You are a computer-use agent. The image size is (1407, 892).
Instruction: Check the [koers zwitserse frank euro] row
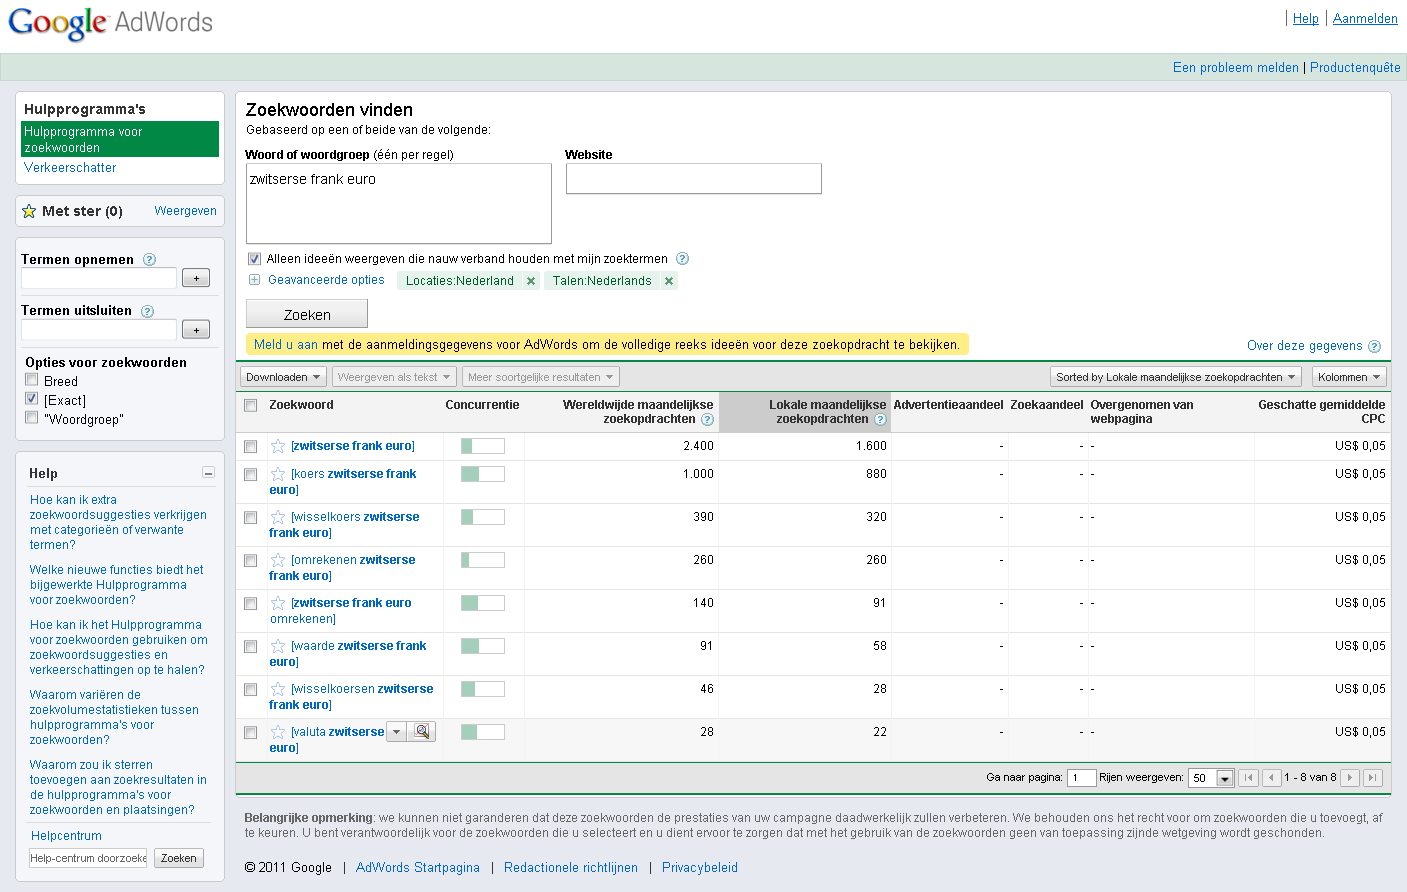pyautogui.click(x=251, y=474)
